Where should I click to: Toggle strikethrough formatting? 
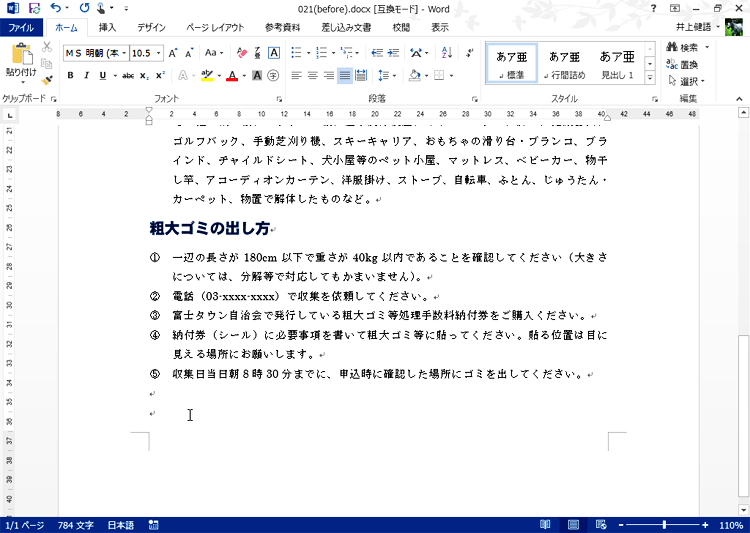pos(128,76)
